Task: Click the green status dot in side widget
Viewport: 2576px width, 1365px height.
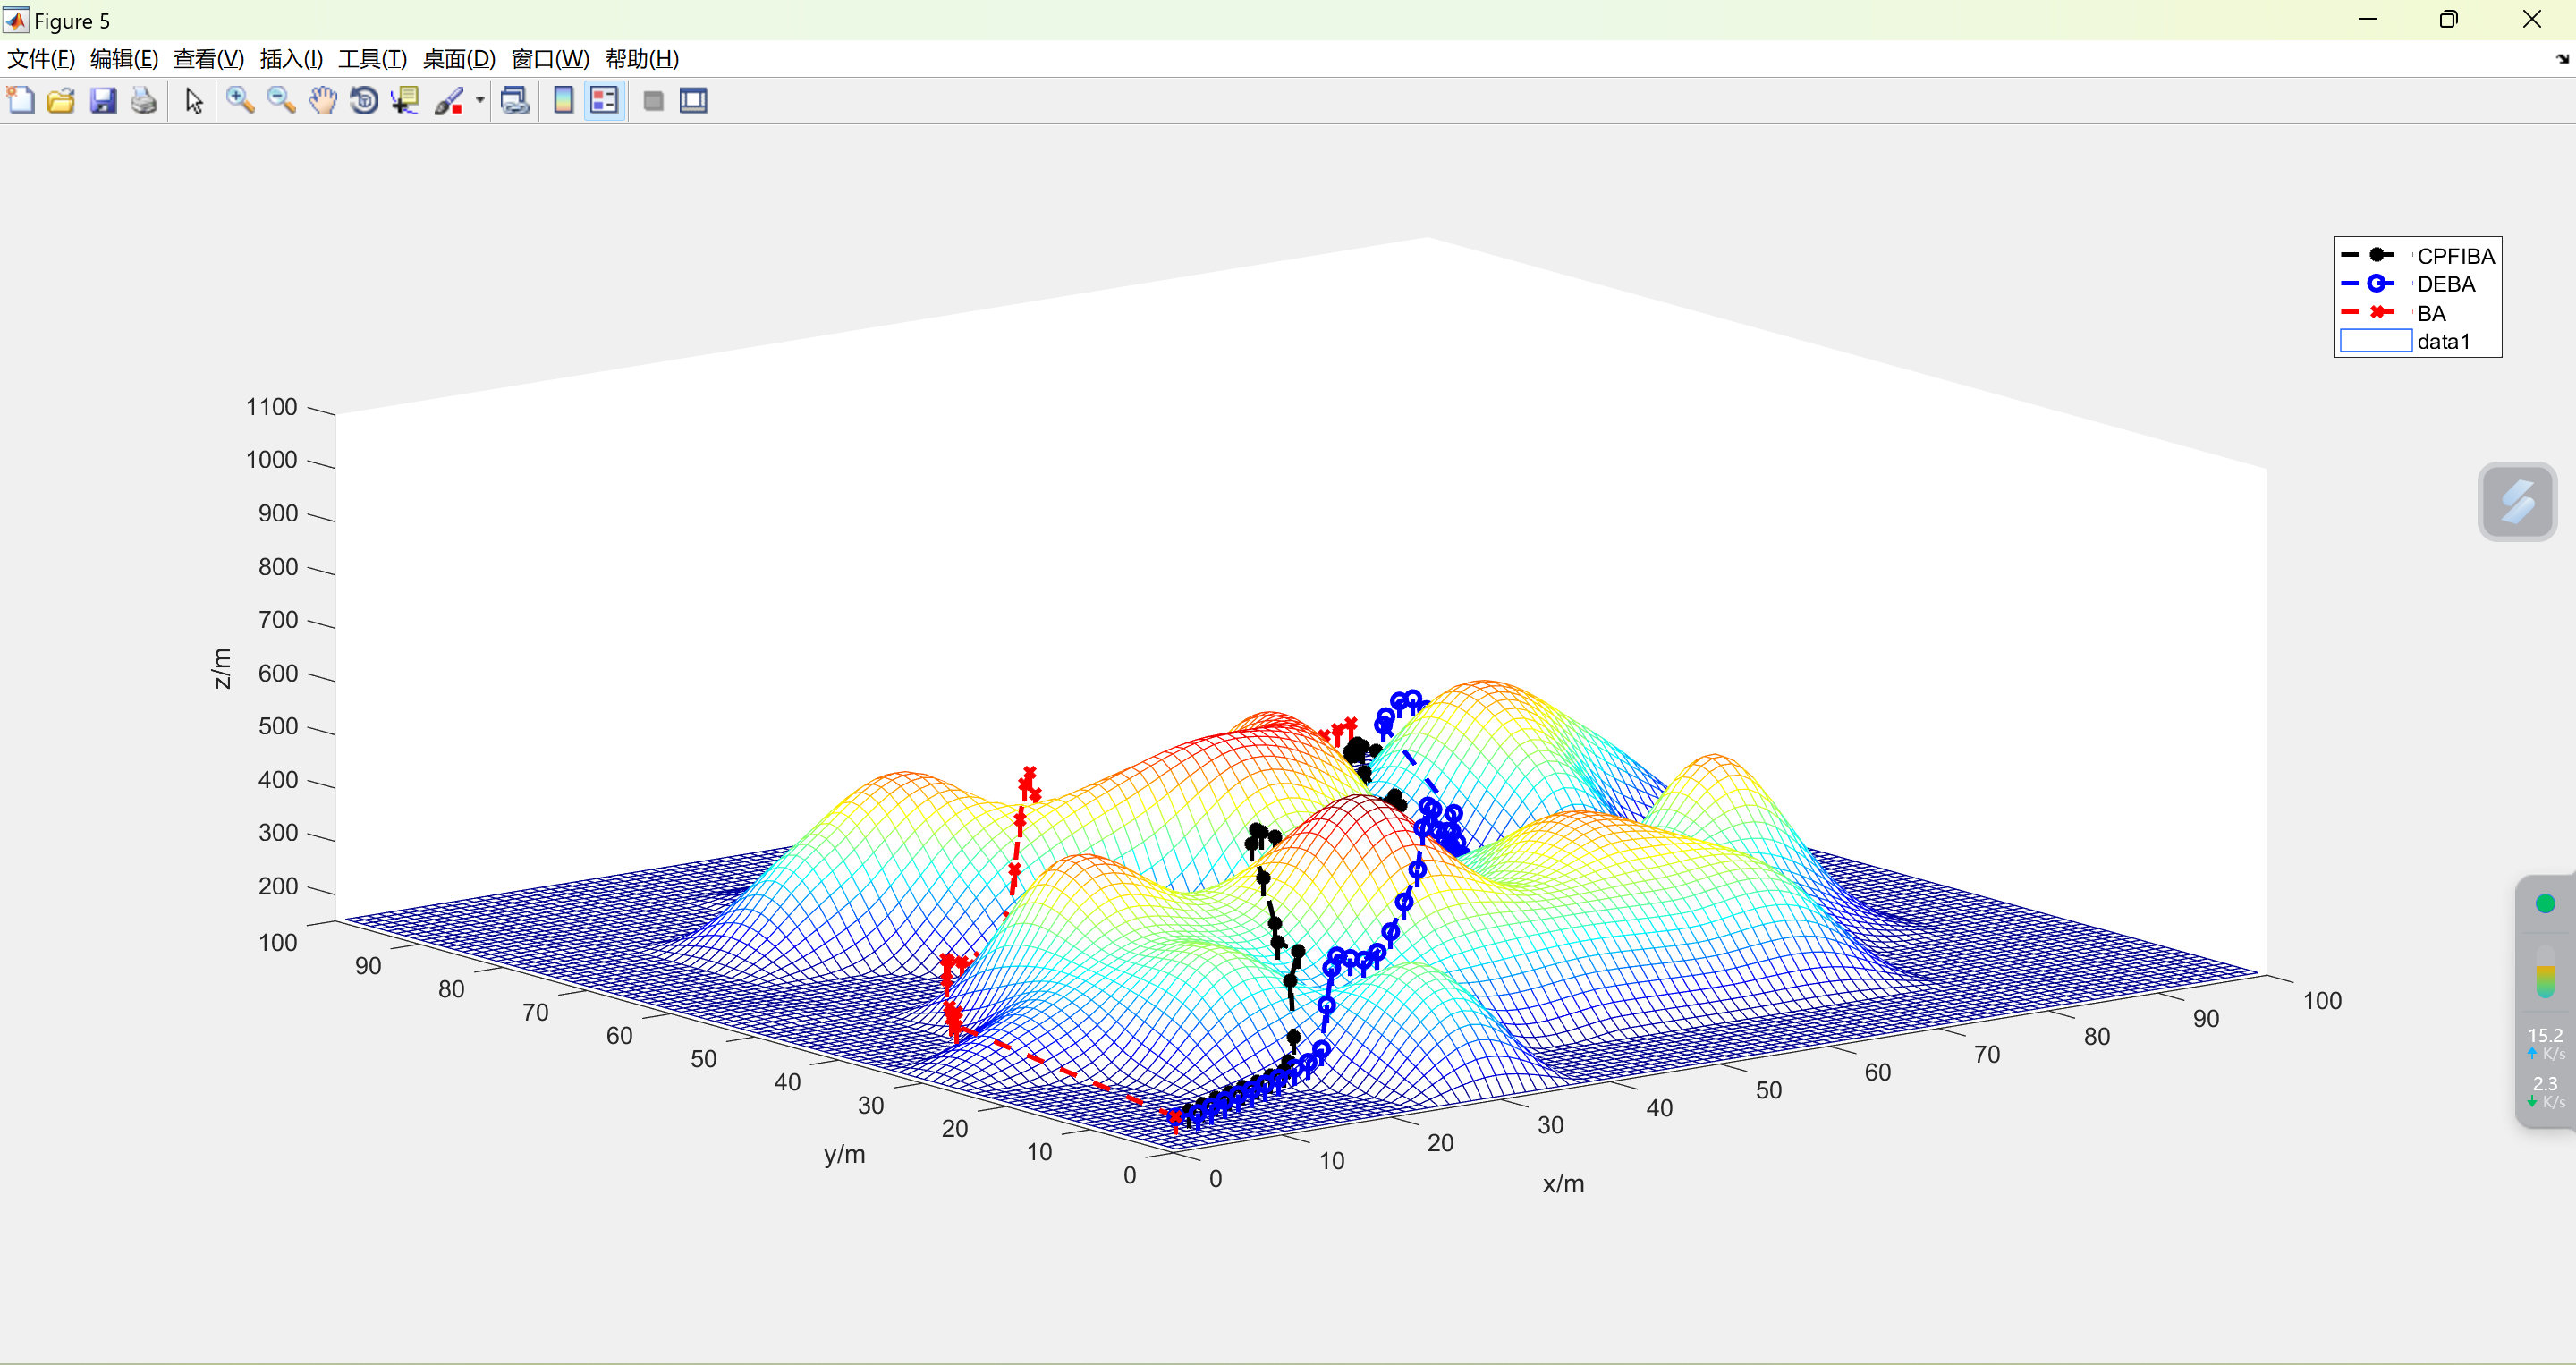Action: pos(2546,904)
